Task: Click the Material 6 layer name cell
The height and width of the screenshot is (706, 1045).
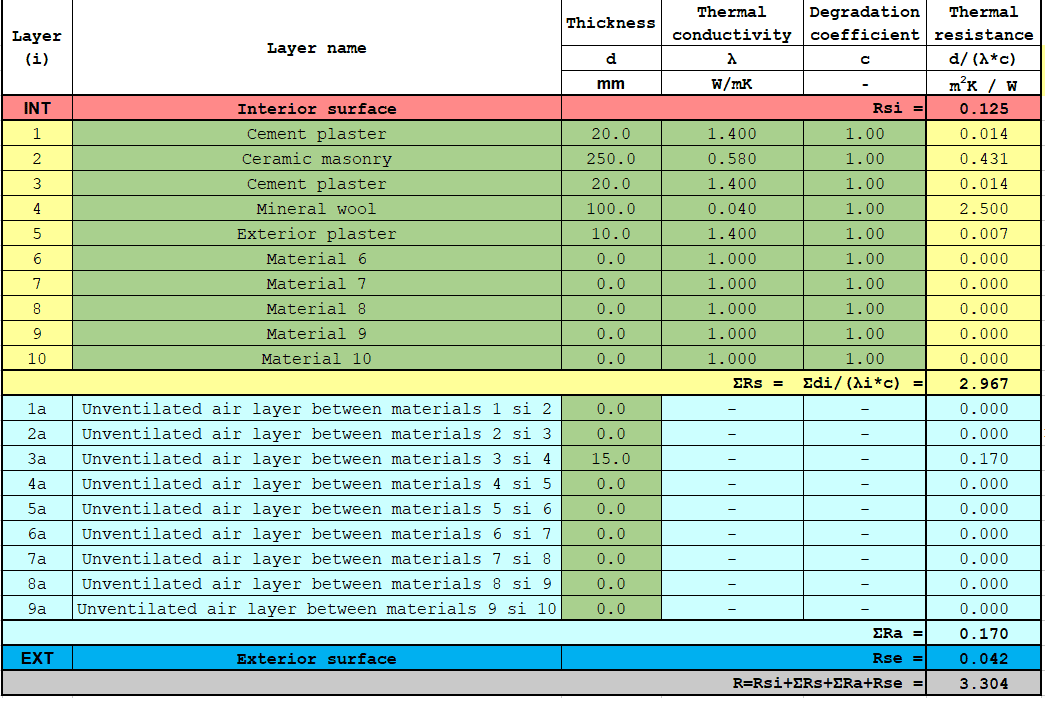Action: (x=316, y=259)
